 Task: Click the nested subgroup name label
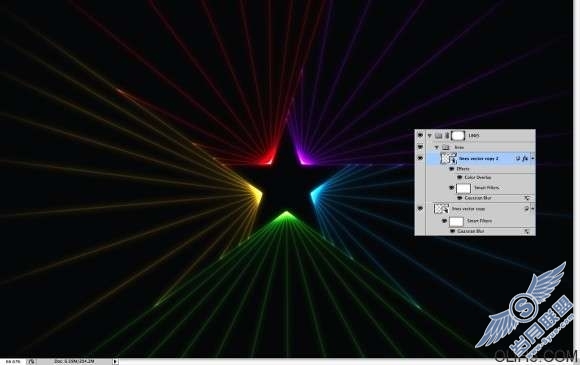459,147
